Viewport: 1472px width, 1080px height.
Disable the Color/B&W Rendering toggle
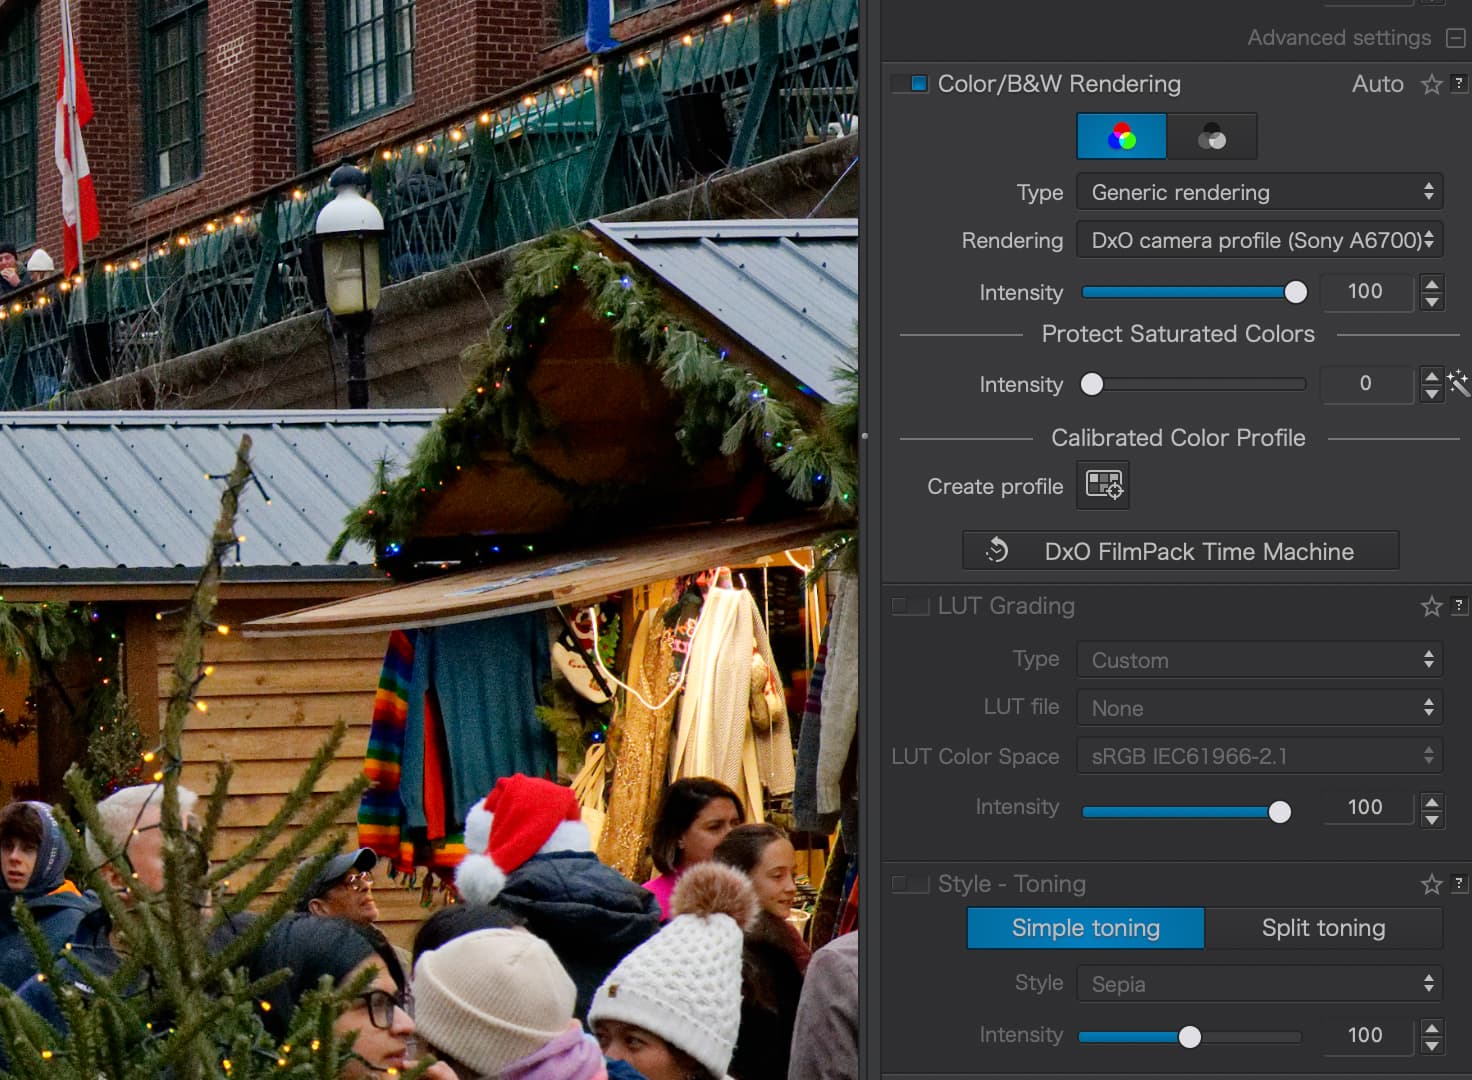[911, 84]
